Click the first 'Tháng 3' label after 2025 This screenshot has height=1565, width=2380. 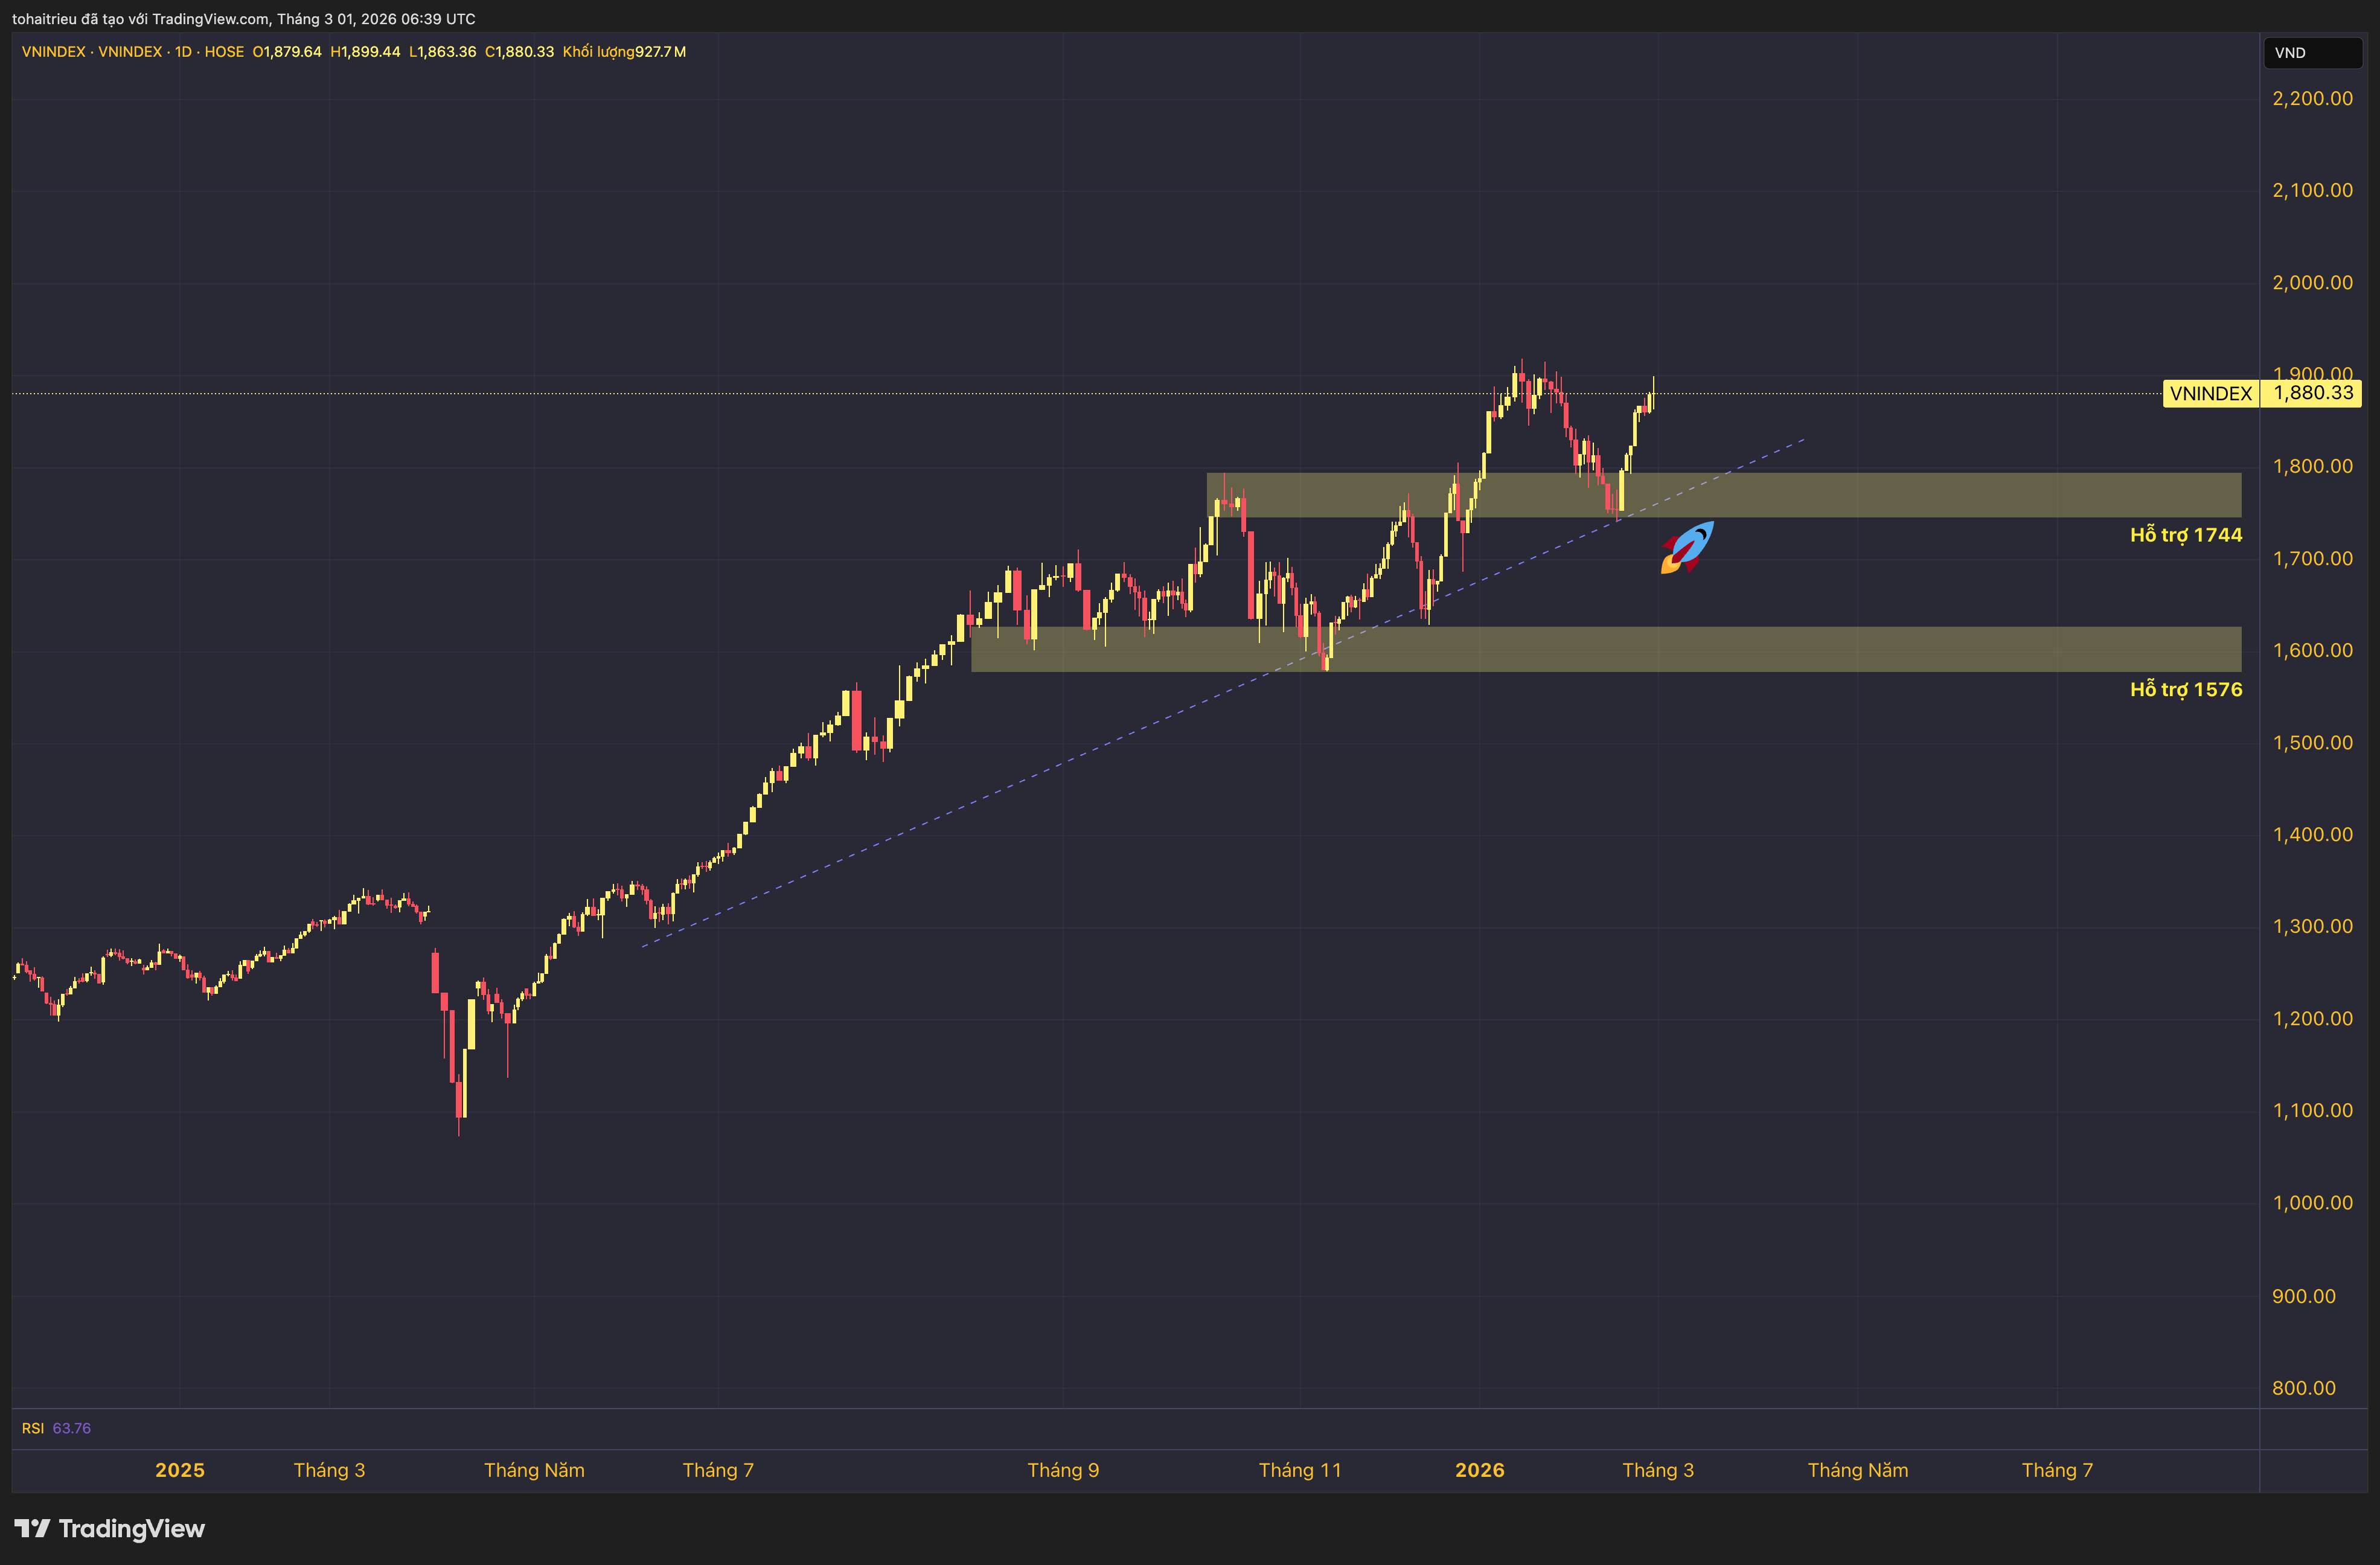[329, 1470]
